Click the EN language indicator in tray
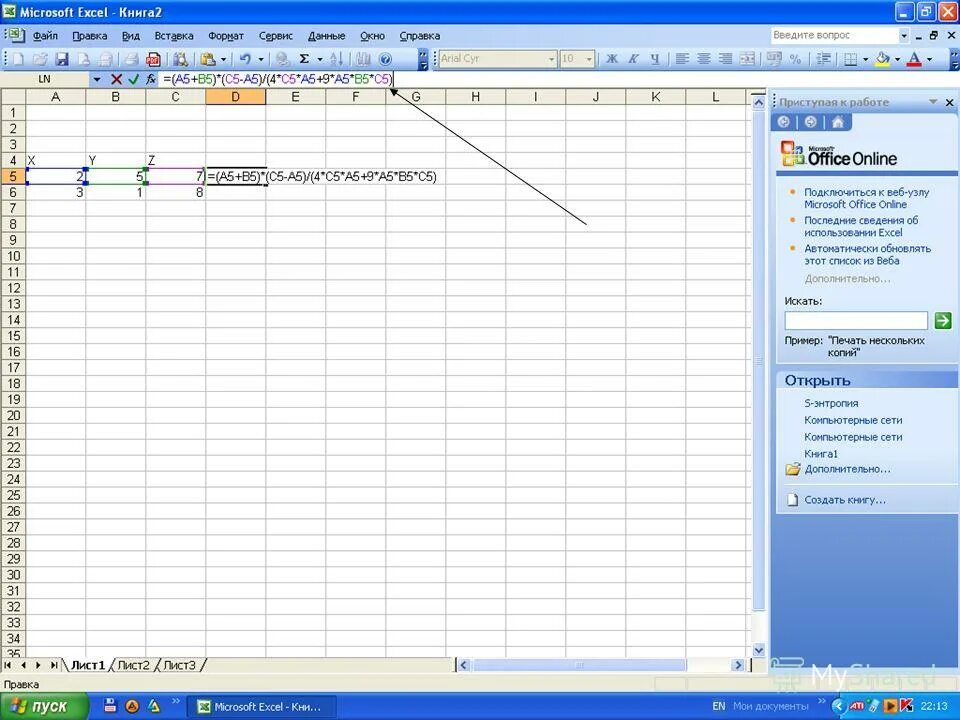The image size is (960, 720). coord(719,707)
